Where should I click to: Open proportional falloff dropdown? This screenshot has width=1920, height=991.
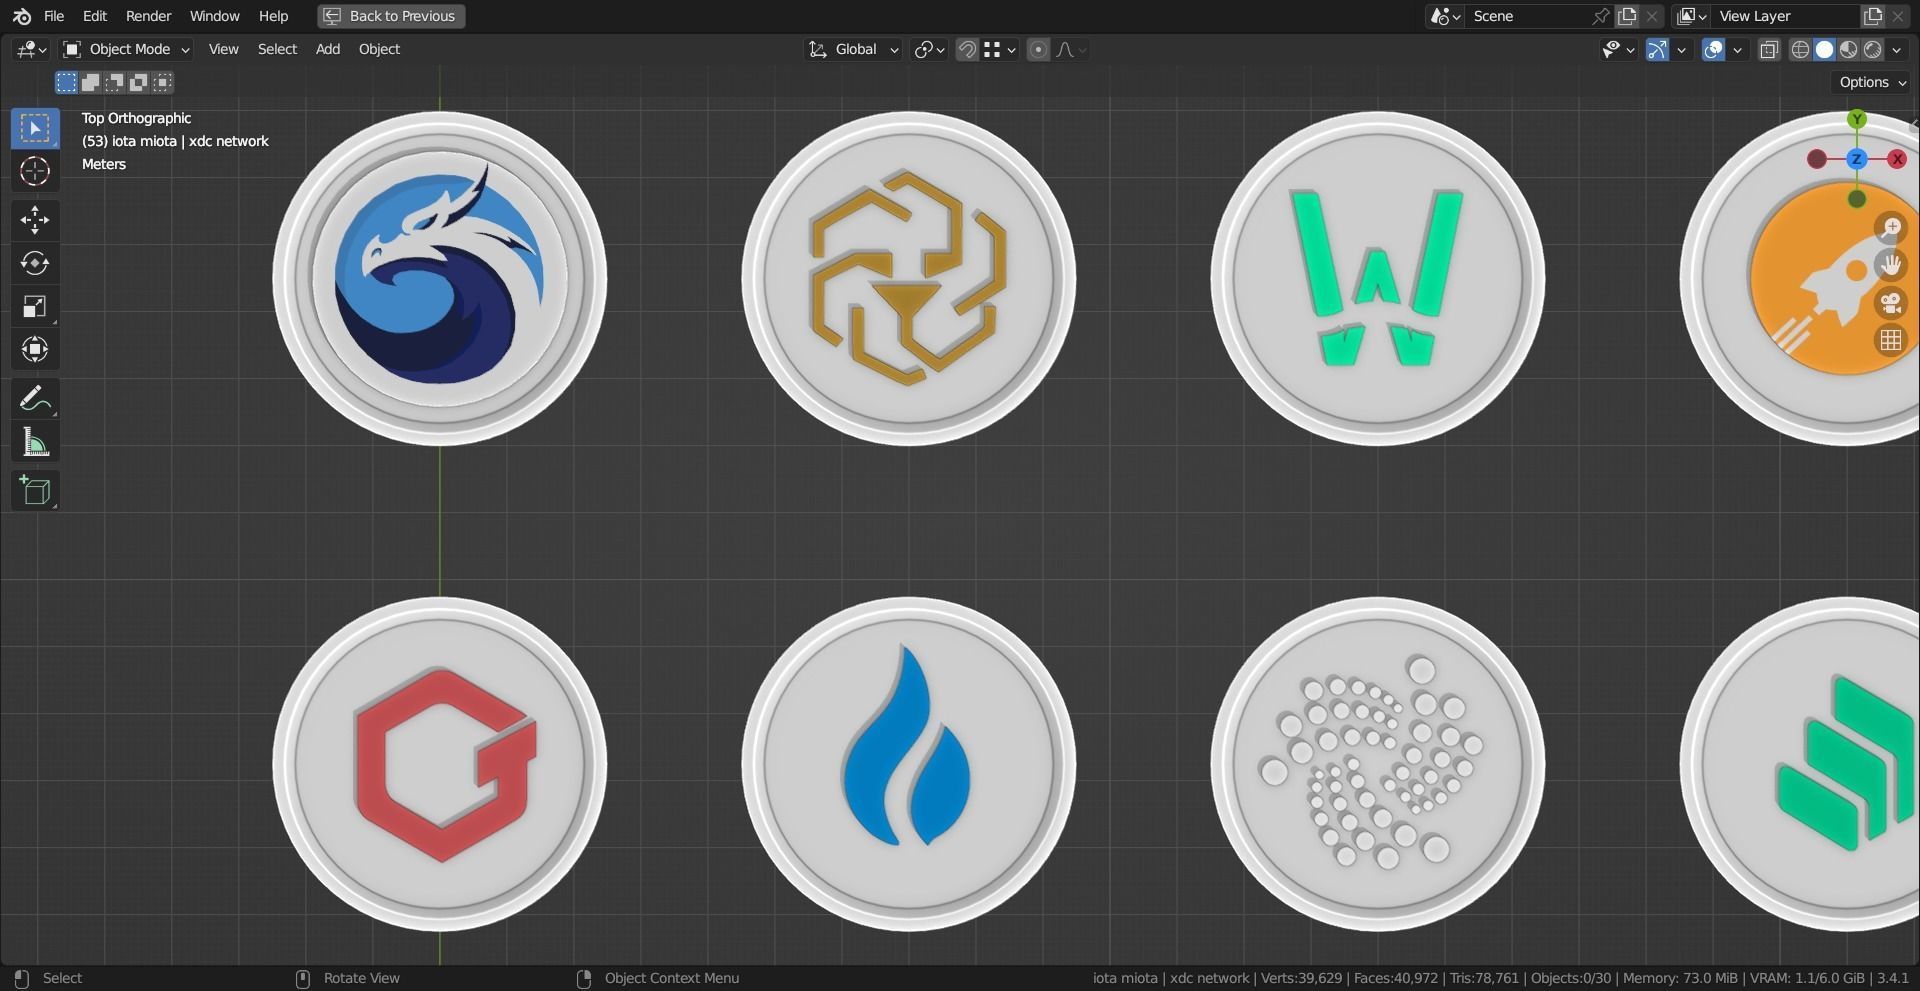pos(1071,49)
